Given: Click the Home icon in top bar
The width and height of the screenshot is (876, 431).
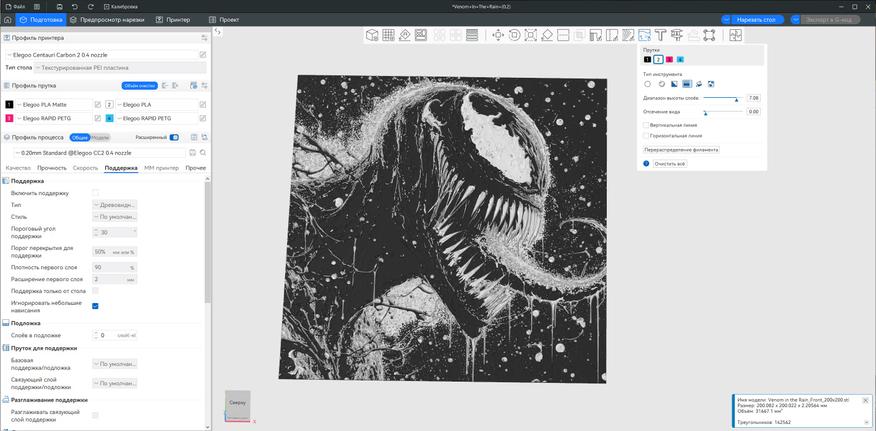Looking at the screenshot, I should [8, 20].
